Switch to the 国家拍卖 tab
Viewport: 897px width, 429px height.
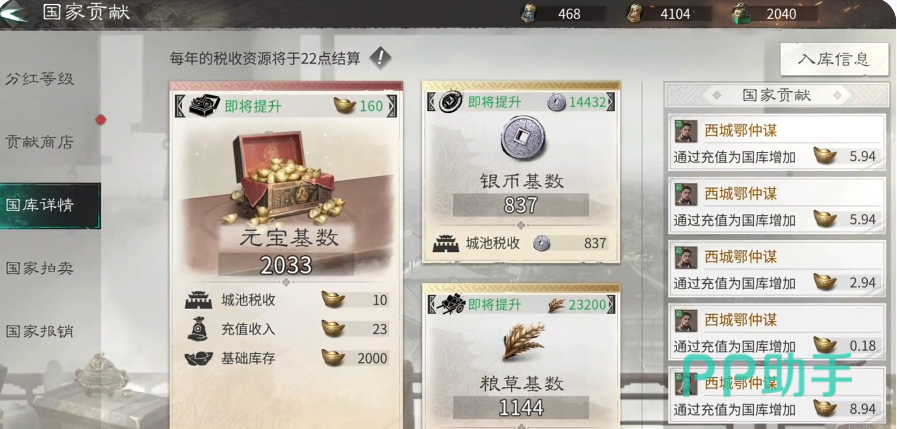(40, 268)
